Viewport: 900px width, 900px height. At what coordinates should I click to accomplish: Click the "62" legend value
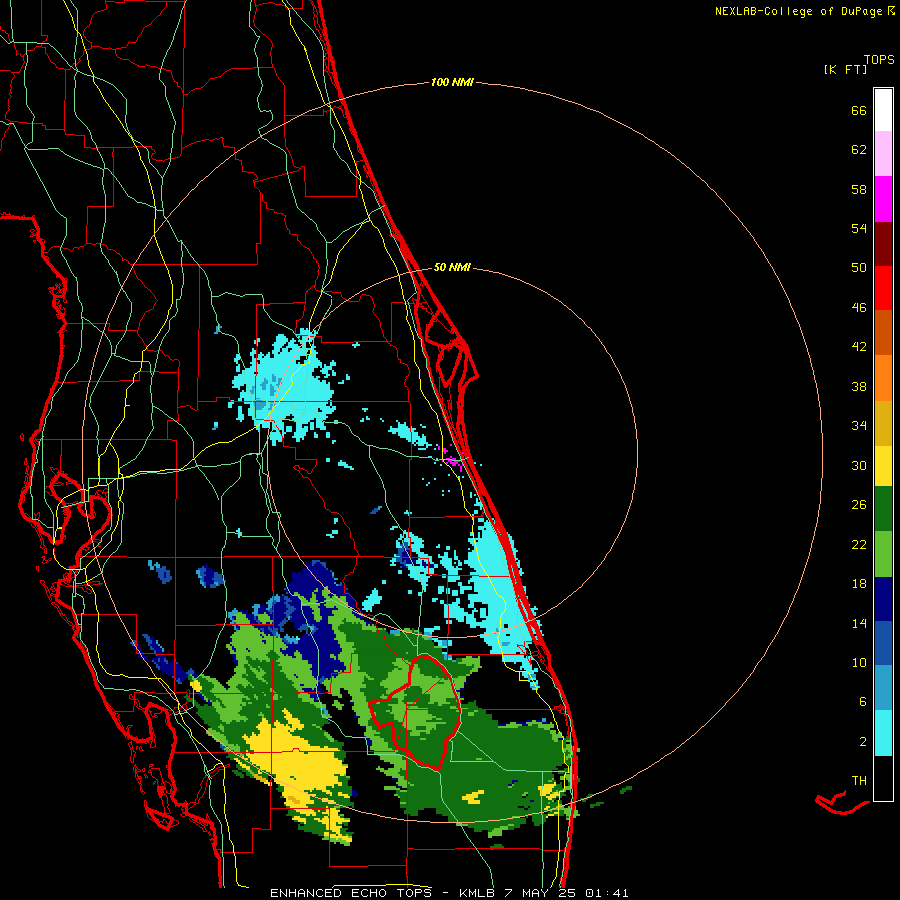pos(859,150)
